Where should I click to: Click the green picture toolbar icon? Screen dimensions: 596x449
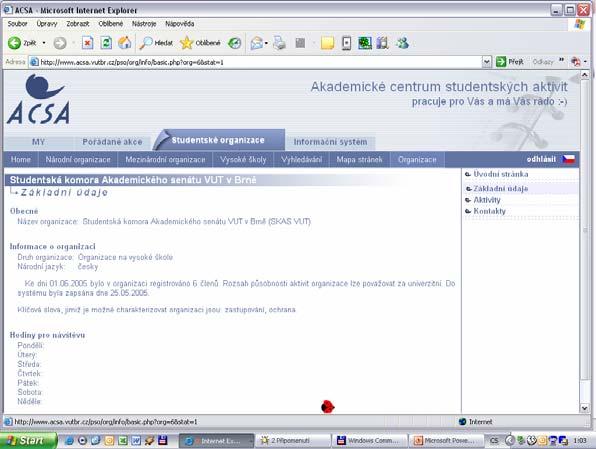pos(365,43)
